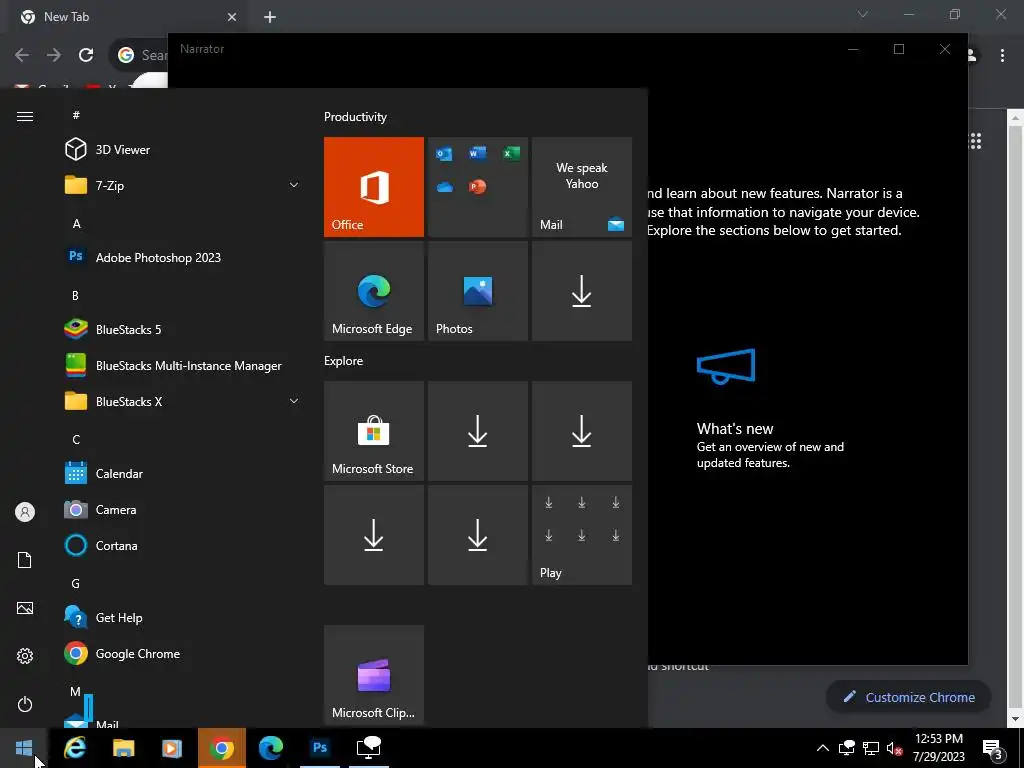Open Google apps grid in Chrome
Image resolution: width=1024 pixels, height=768 pixels.
975,141
